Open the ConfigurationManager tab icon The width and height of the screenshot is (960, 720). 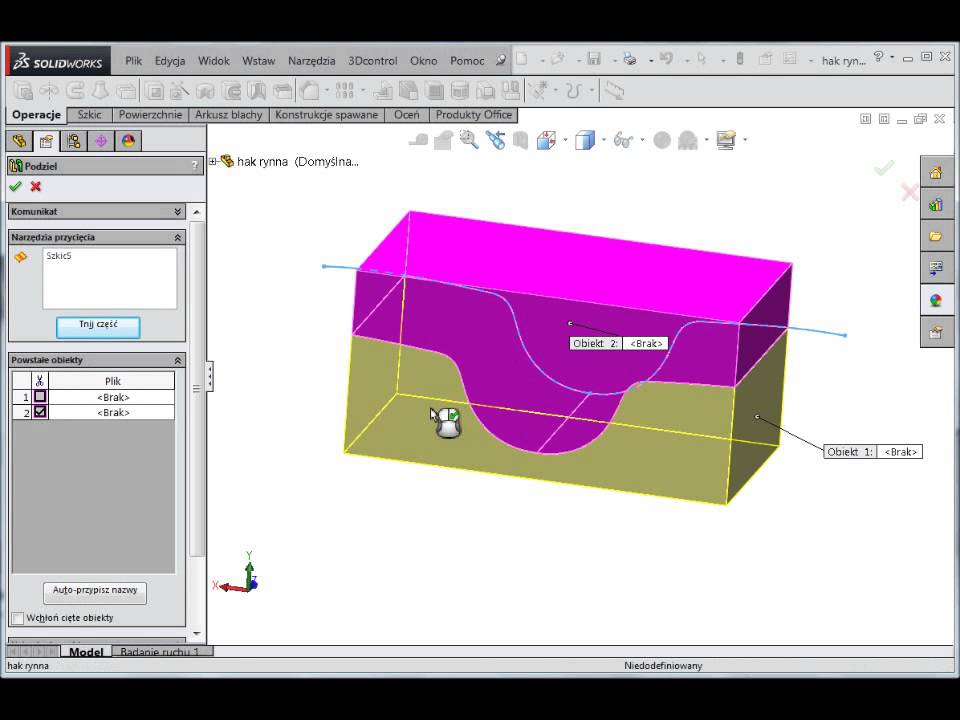(x=73, y=141)
